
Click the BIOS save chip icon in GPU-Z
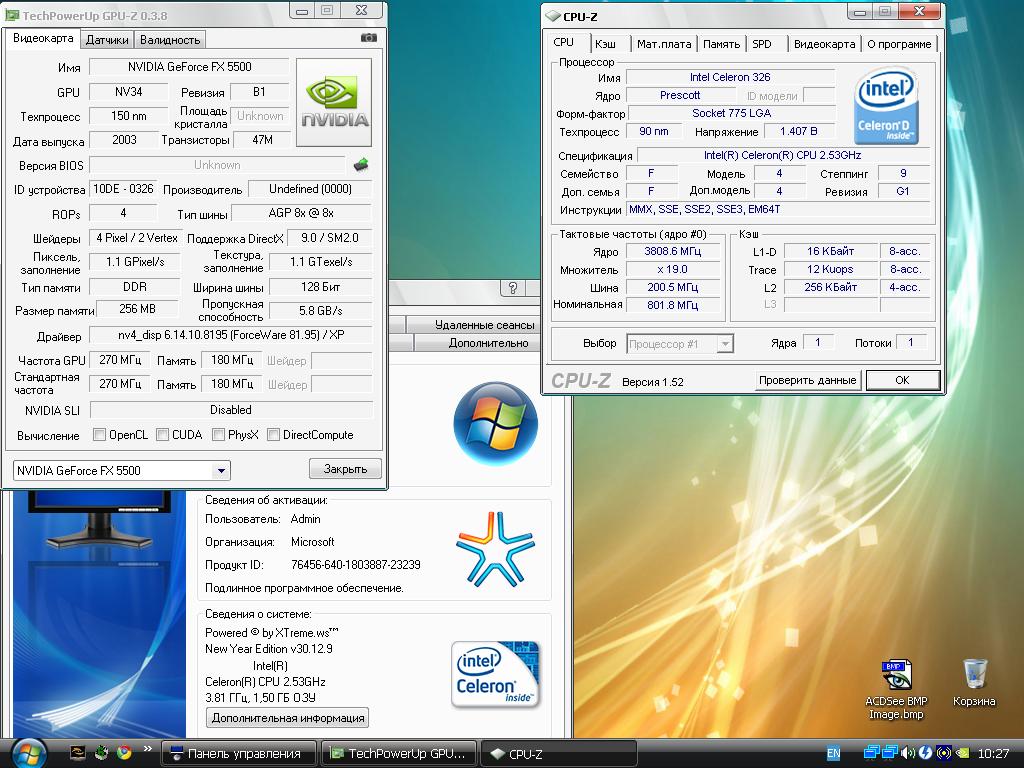point(360,165)
